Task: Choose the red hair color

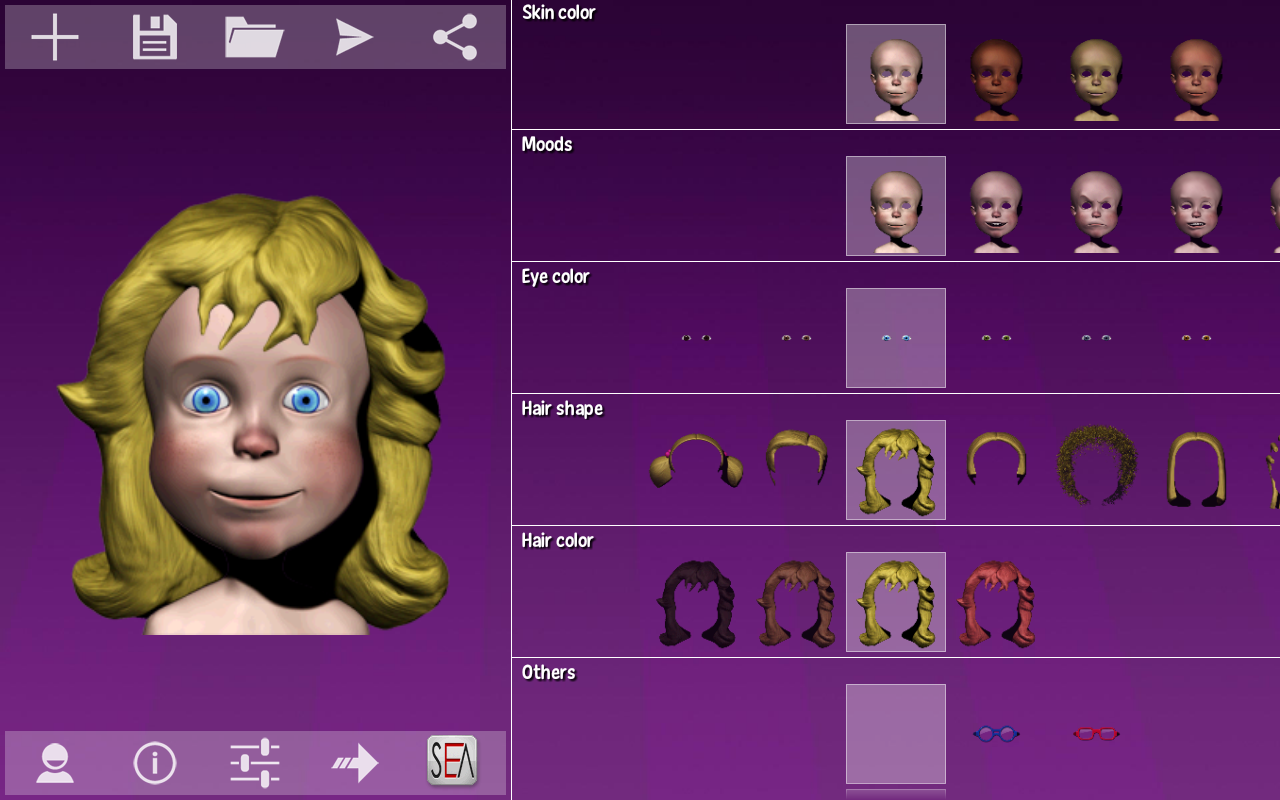Action: (x=996, y=603)
